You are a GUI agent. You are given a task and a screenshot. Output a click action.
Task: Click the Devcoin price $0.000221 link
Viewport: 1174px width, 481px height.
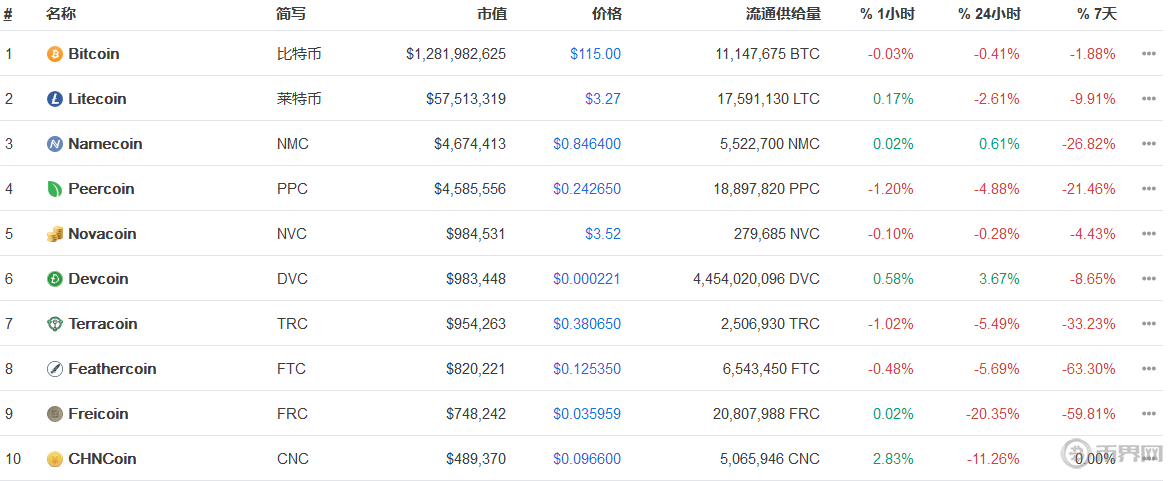pos(587,279)
